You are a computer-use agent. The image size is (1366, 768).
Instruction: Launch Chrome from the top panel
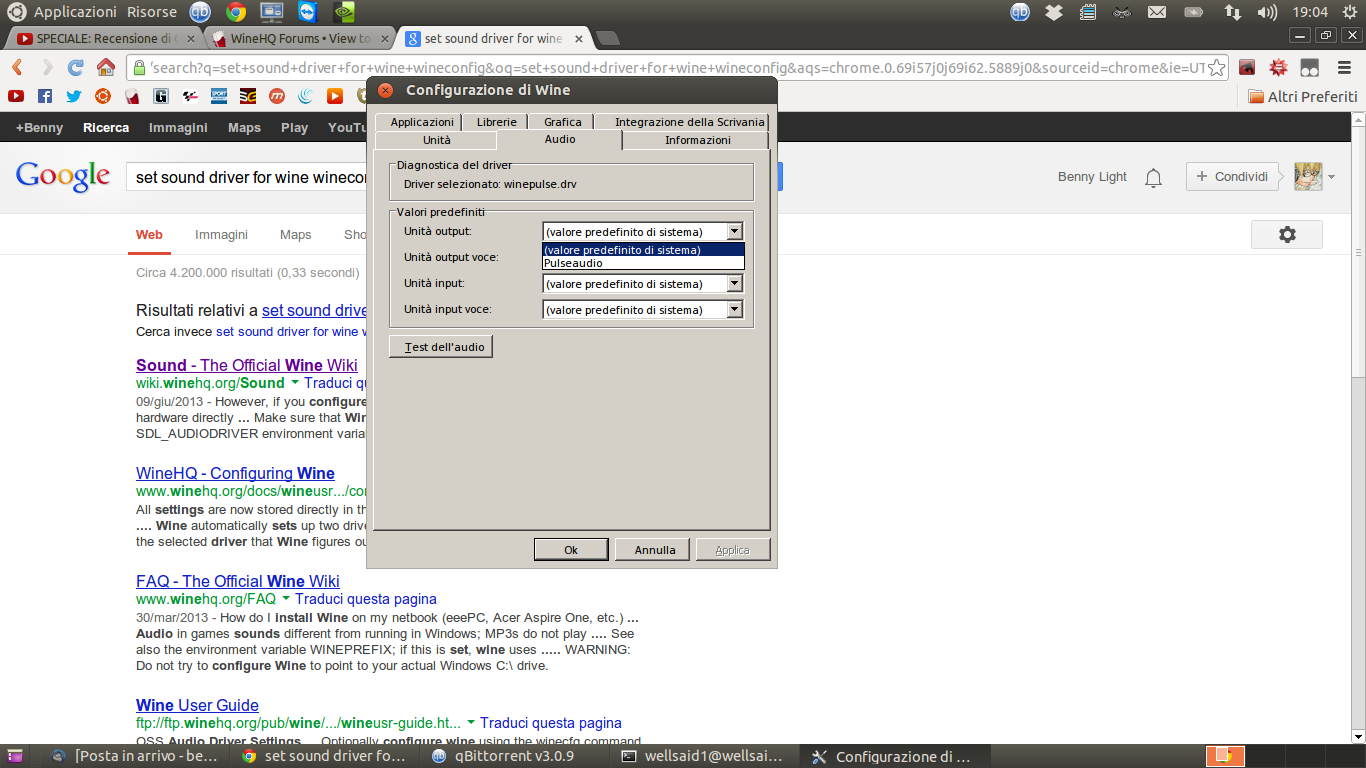[x=236, y=12]
